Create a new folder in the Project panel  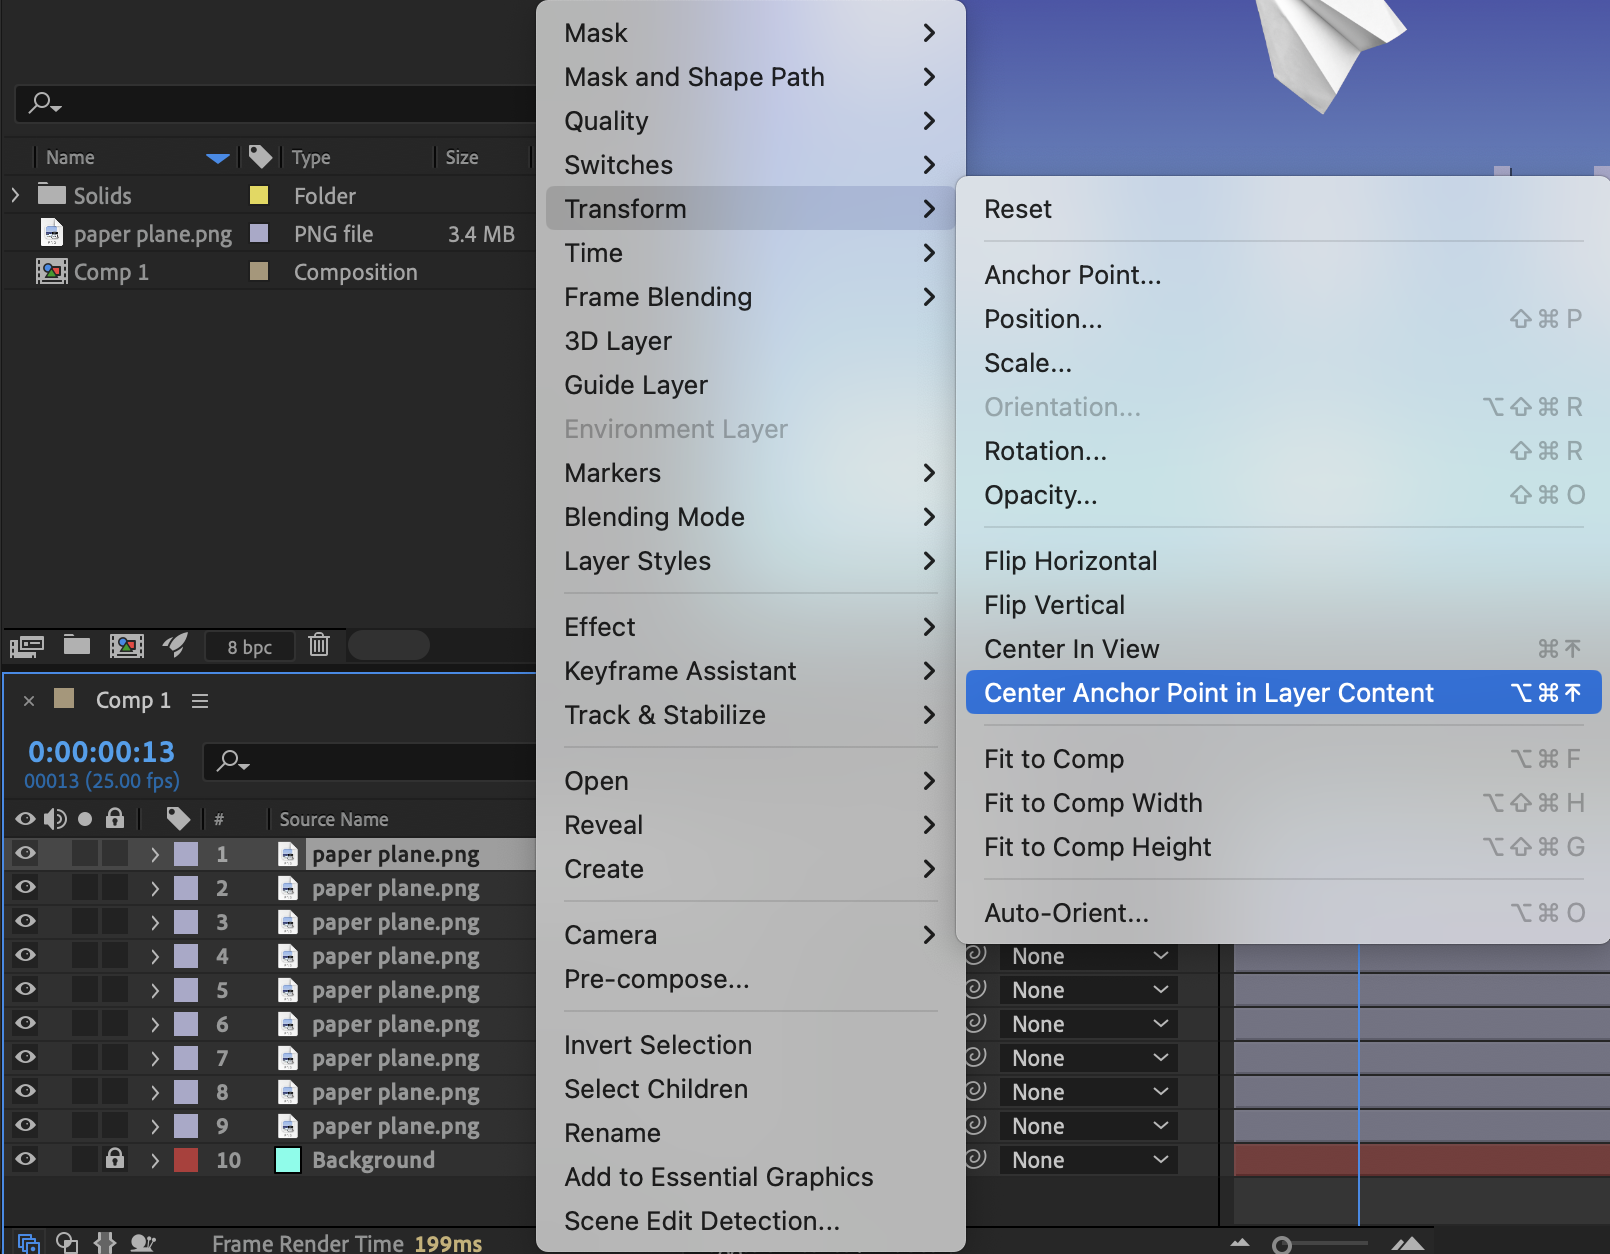(x=77, y=645)
